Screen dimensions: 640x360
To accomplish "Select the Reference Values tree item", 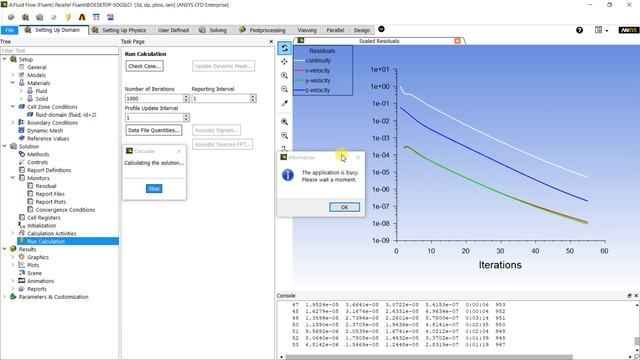I will click(48, 138).
